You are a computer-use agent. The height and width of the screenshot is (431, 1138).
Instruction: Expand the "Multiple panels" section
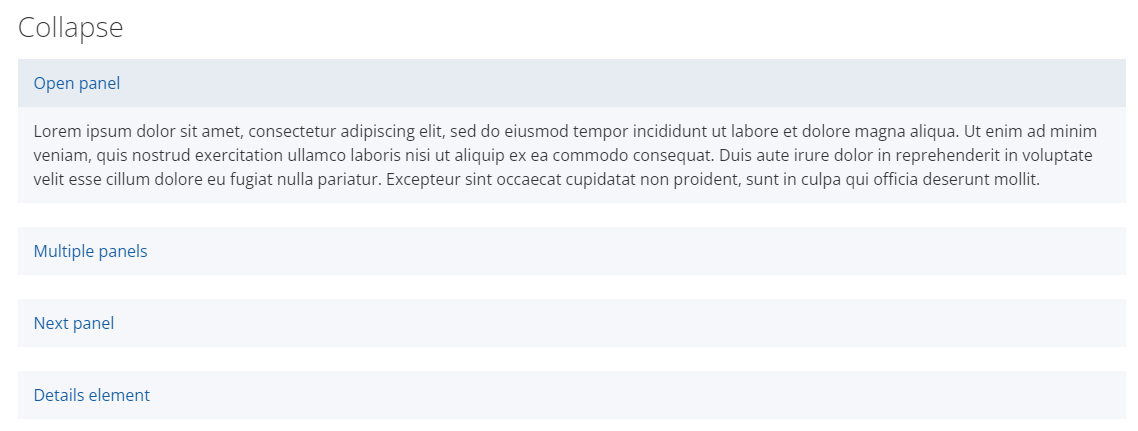90,251
